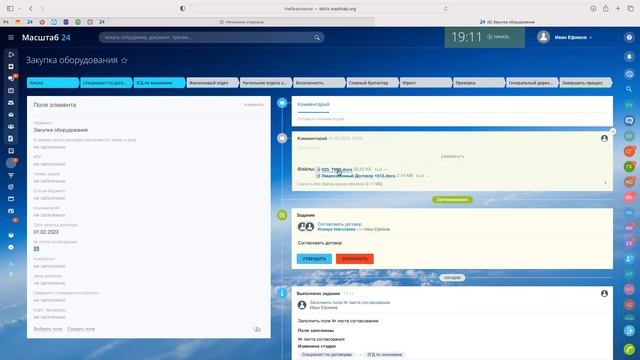Click the author avatar in the Комментарий card
The height and width of the screenshot is (360, 640).
604,138
